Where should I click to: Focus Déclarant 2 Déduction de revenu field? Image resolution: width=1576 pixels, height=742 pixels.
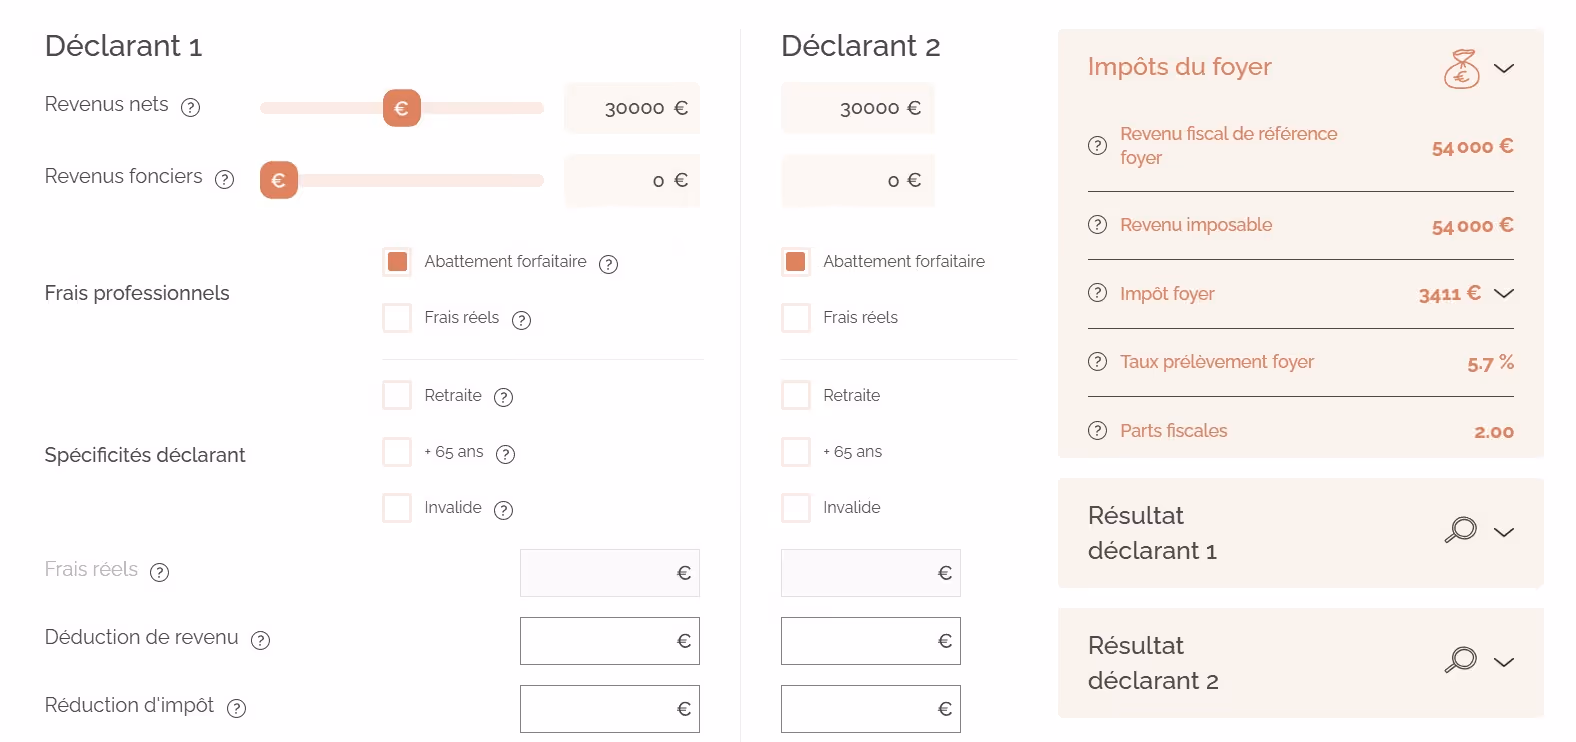871,641
